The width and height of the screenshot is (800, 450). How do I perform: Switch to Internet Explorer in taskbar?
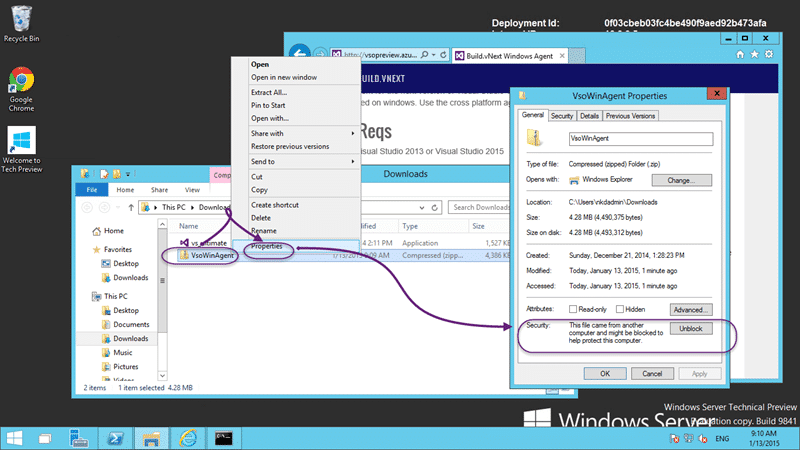pos(188,438)
